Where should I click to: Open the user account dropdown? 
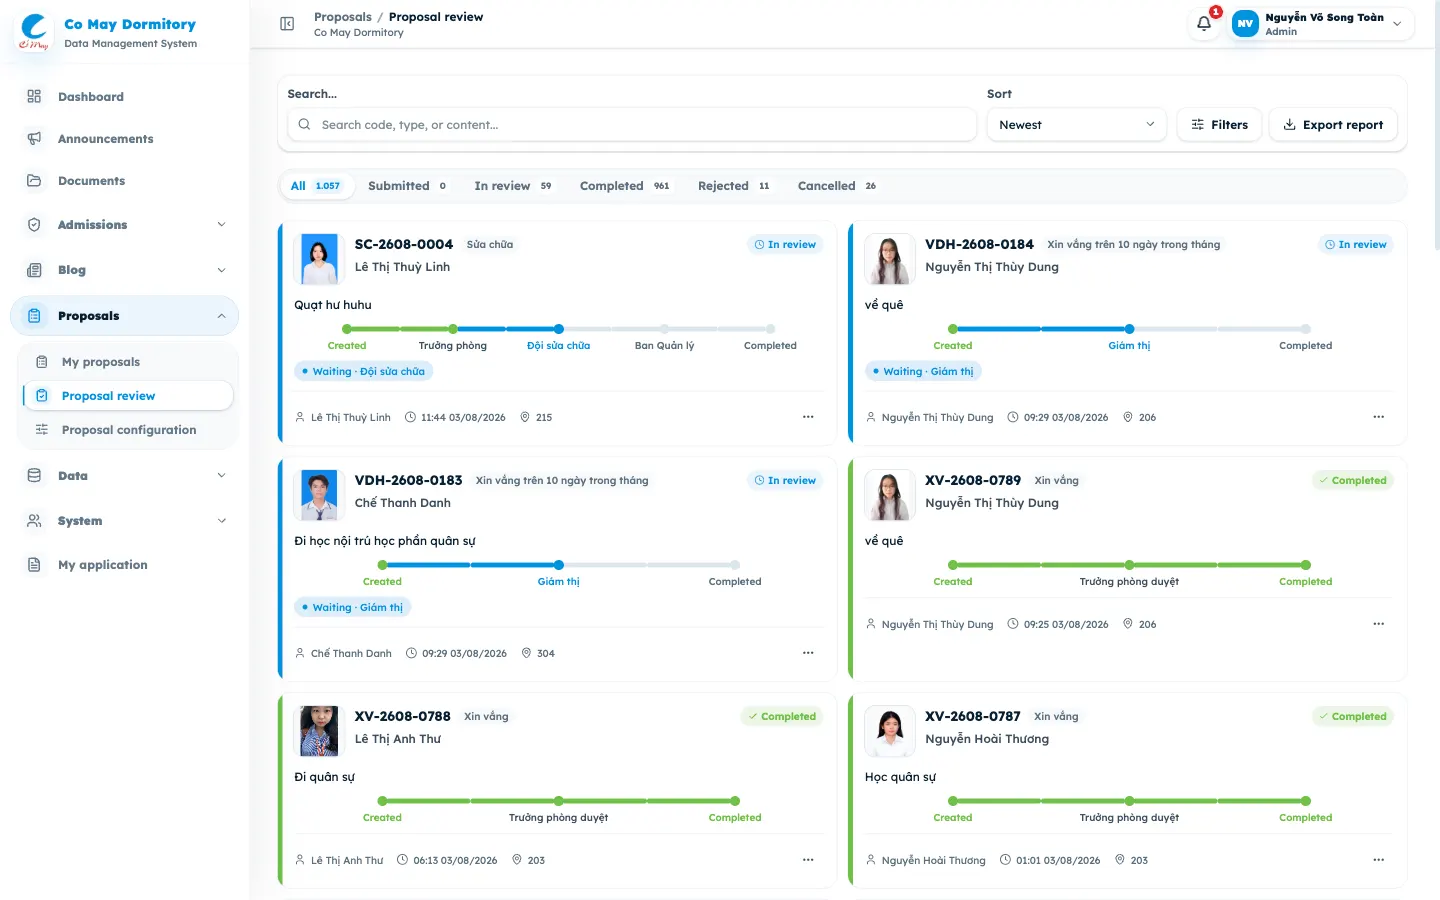(1321, 24)
